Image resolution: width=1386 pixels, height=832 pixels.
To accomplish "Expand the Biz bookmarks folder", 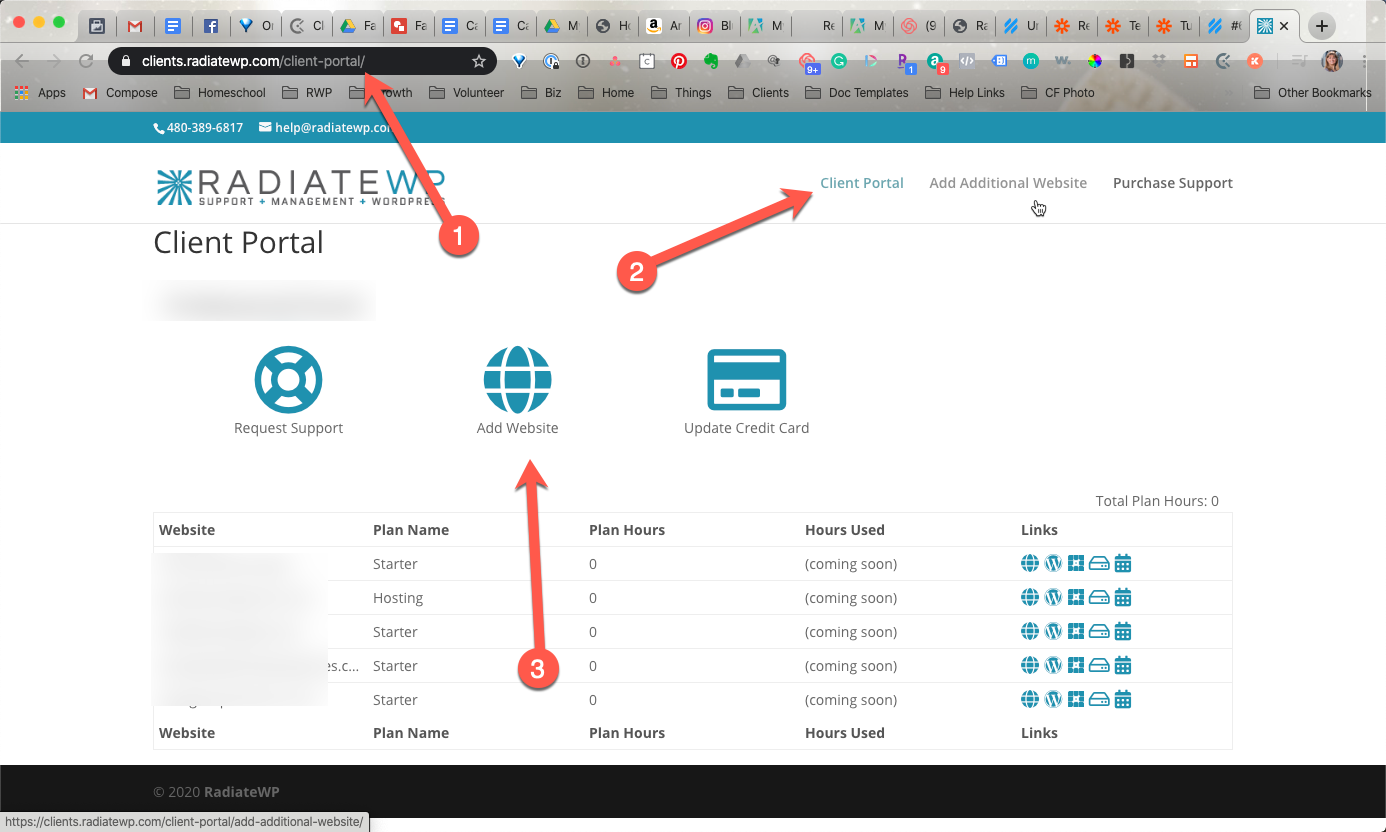I will tap(541, 92).
